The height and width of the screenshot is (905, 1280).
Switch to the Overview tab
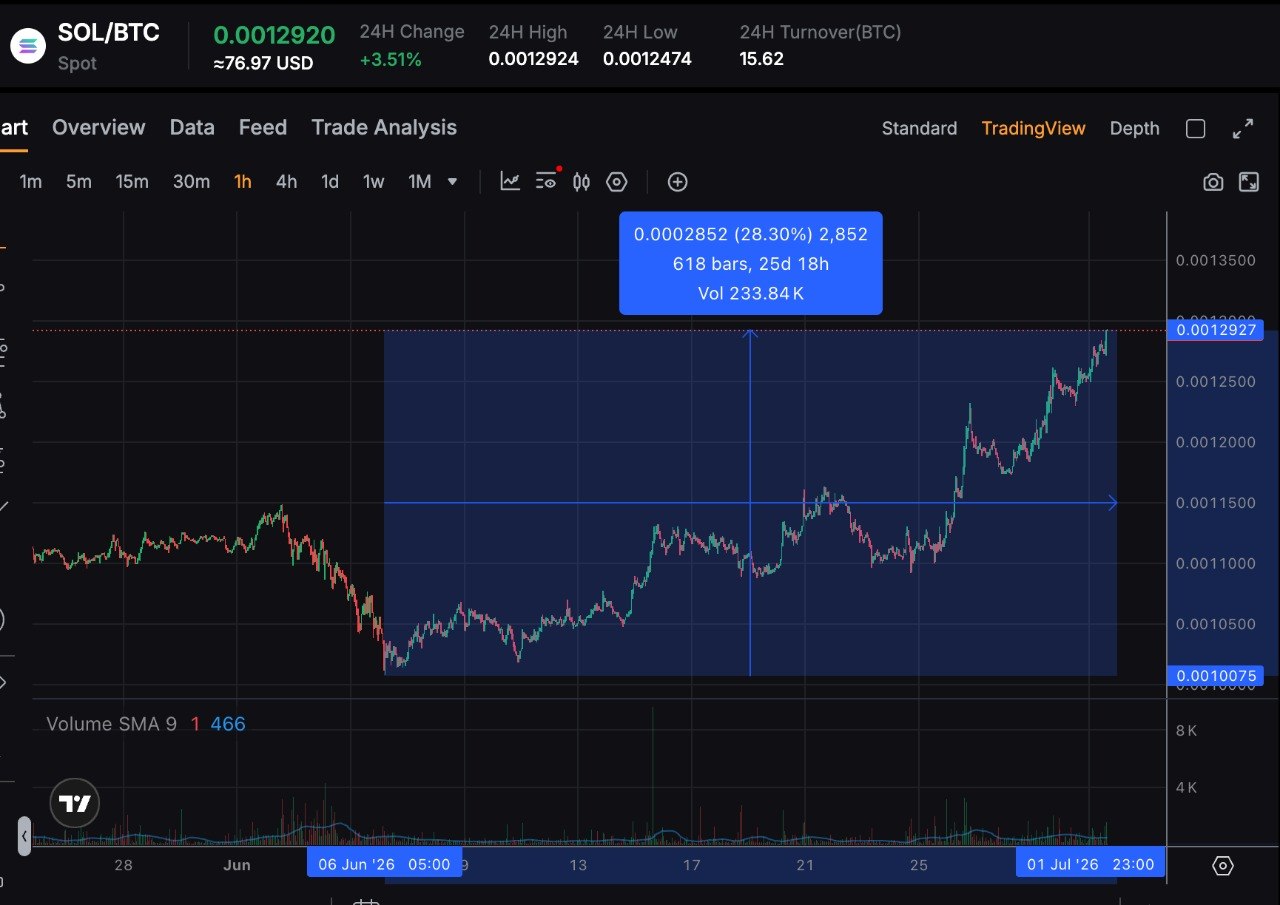(x=98, y=127)
